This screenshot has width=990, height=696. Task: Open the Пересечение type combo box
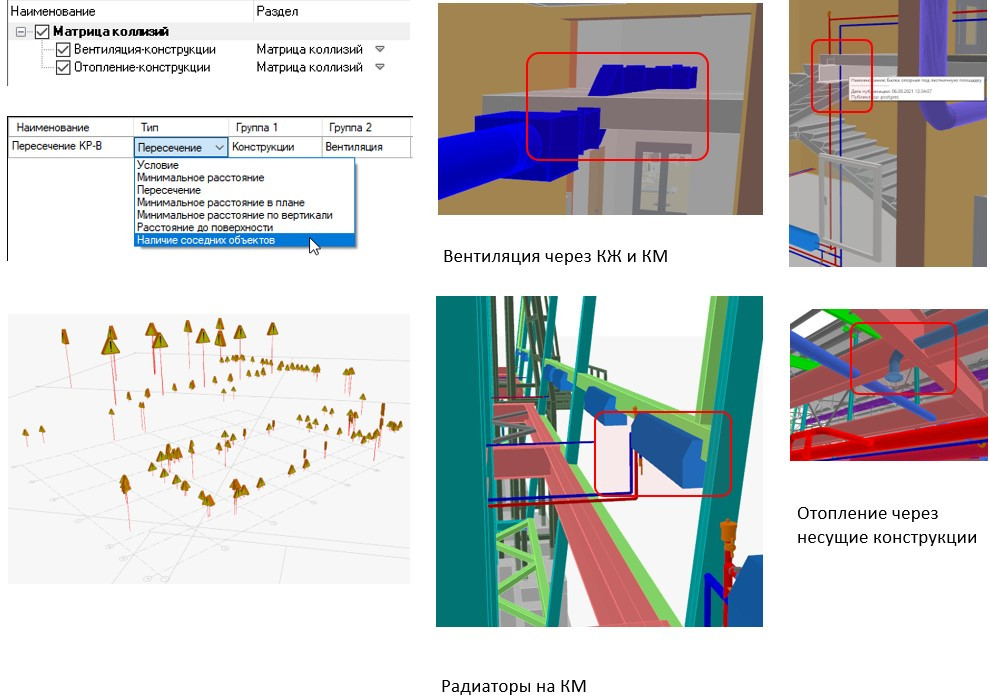pyautogui.click(x=181, y=147)
